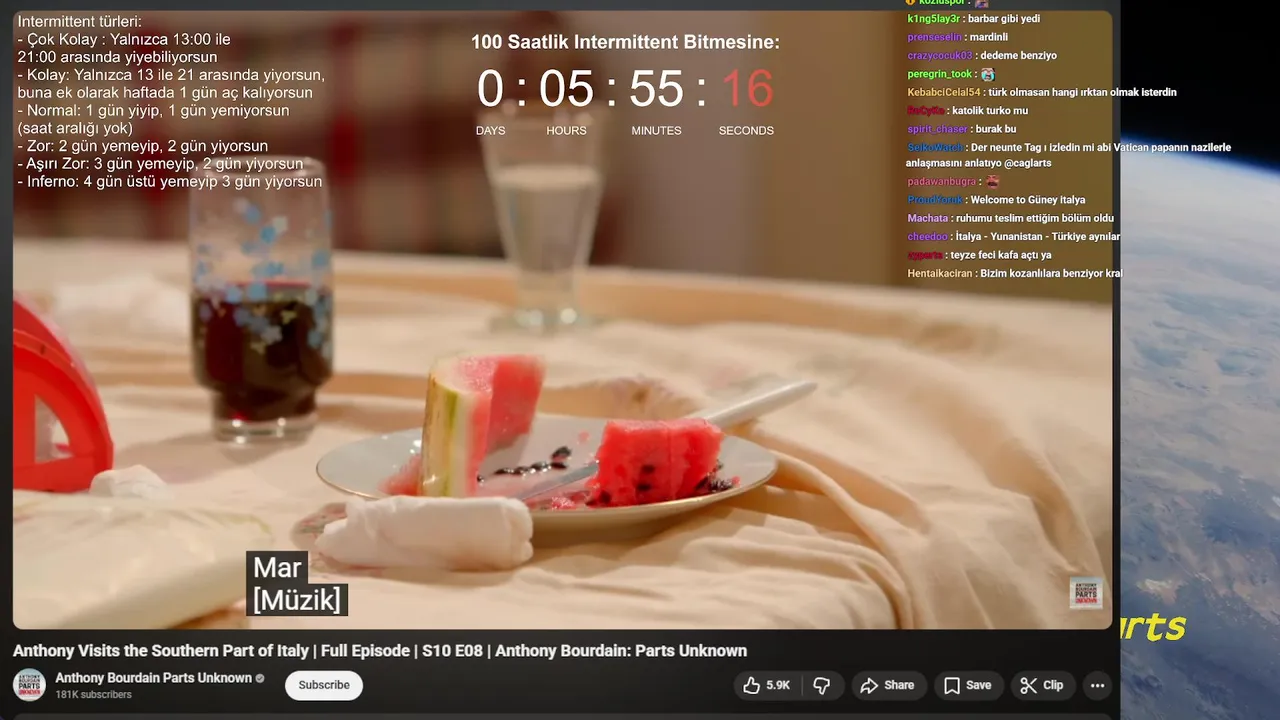
Task: Click the chat message 'teyze feci kafa açtı ya'
Action: (x=1001, y=255)
